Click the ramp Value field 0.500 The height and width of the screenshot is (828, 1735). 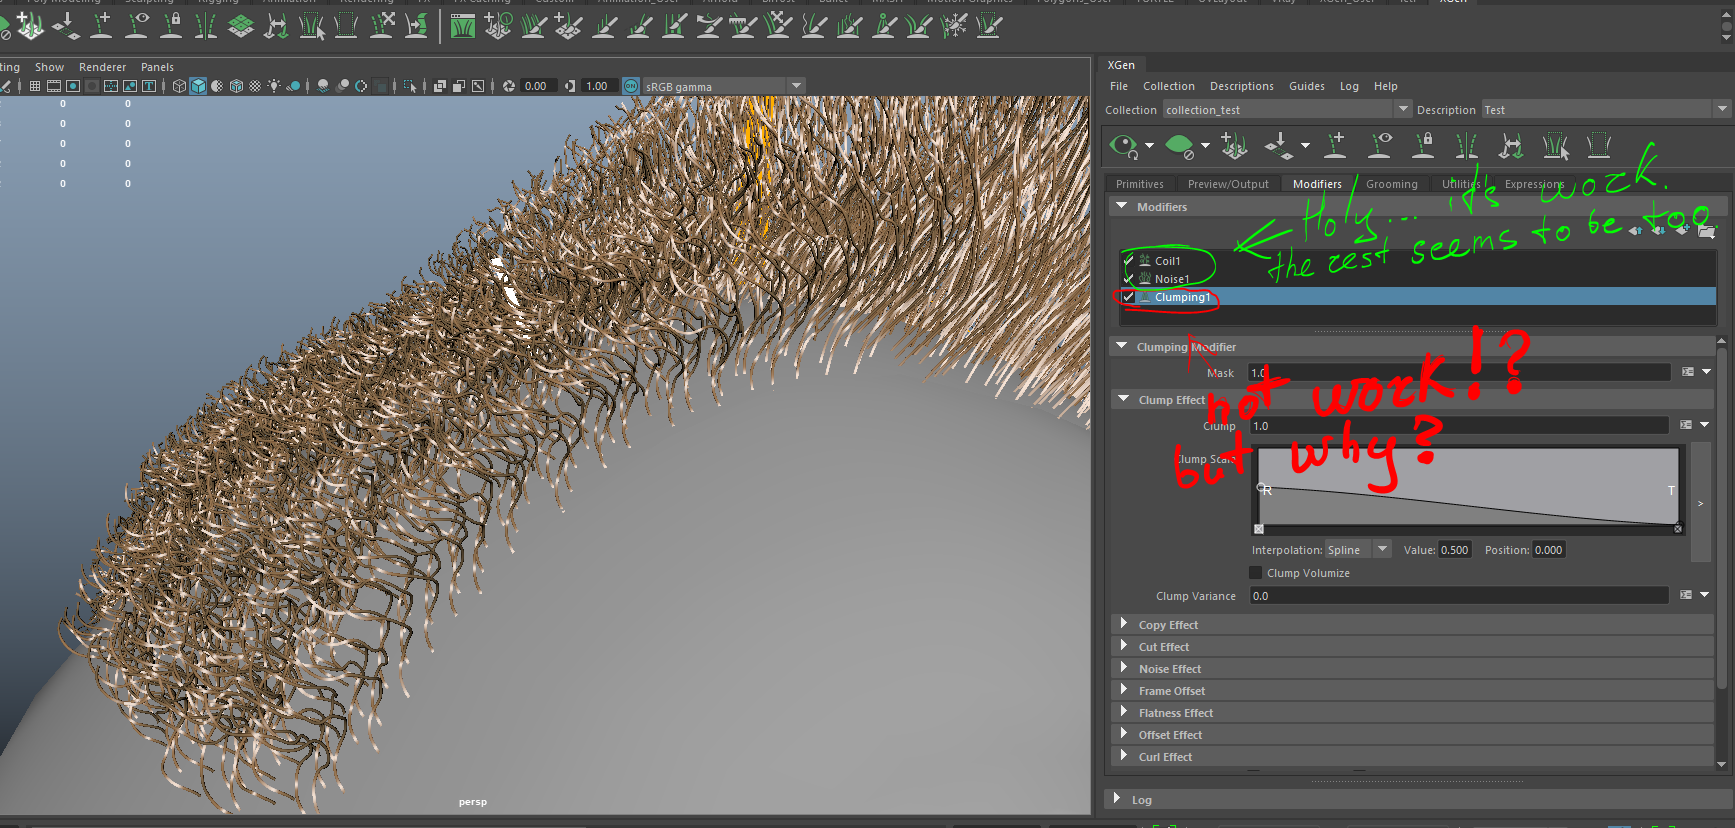click(x=1455, y=550)
